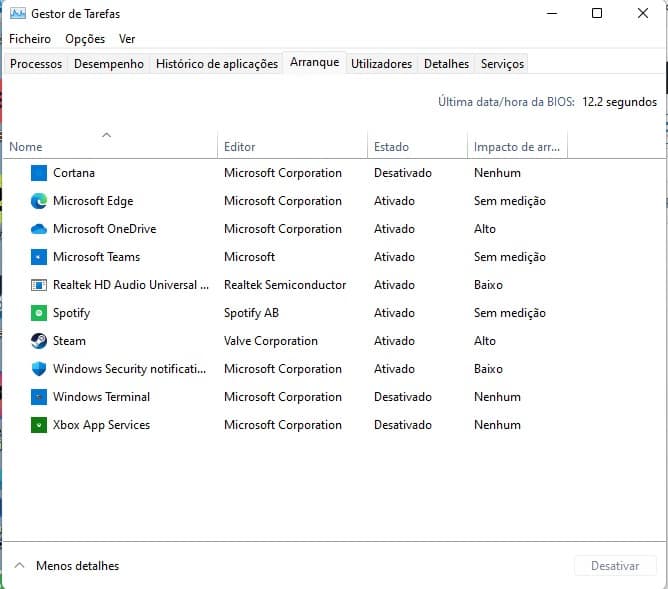Click Baixo impact in Realtek row
This screenshot has width=668, height=589.
(x=488, y=285)
